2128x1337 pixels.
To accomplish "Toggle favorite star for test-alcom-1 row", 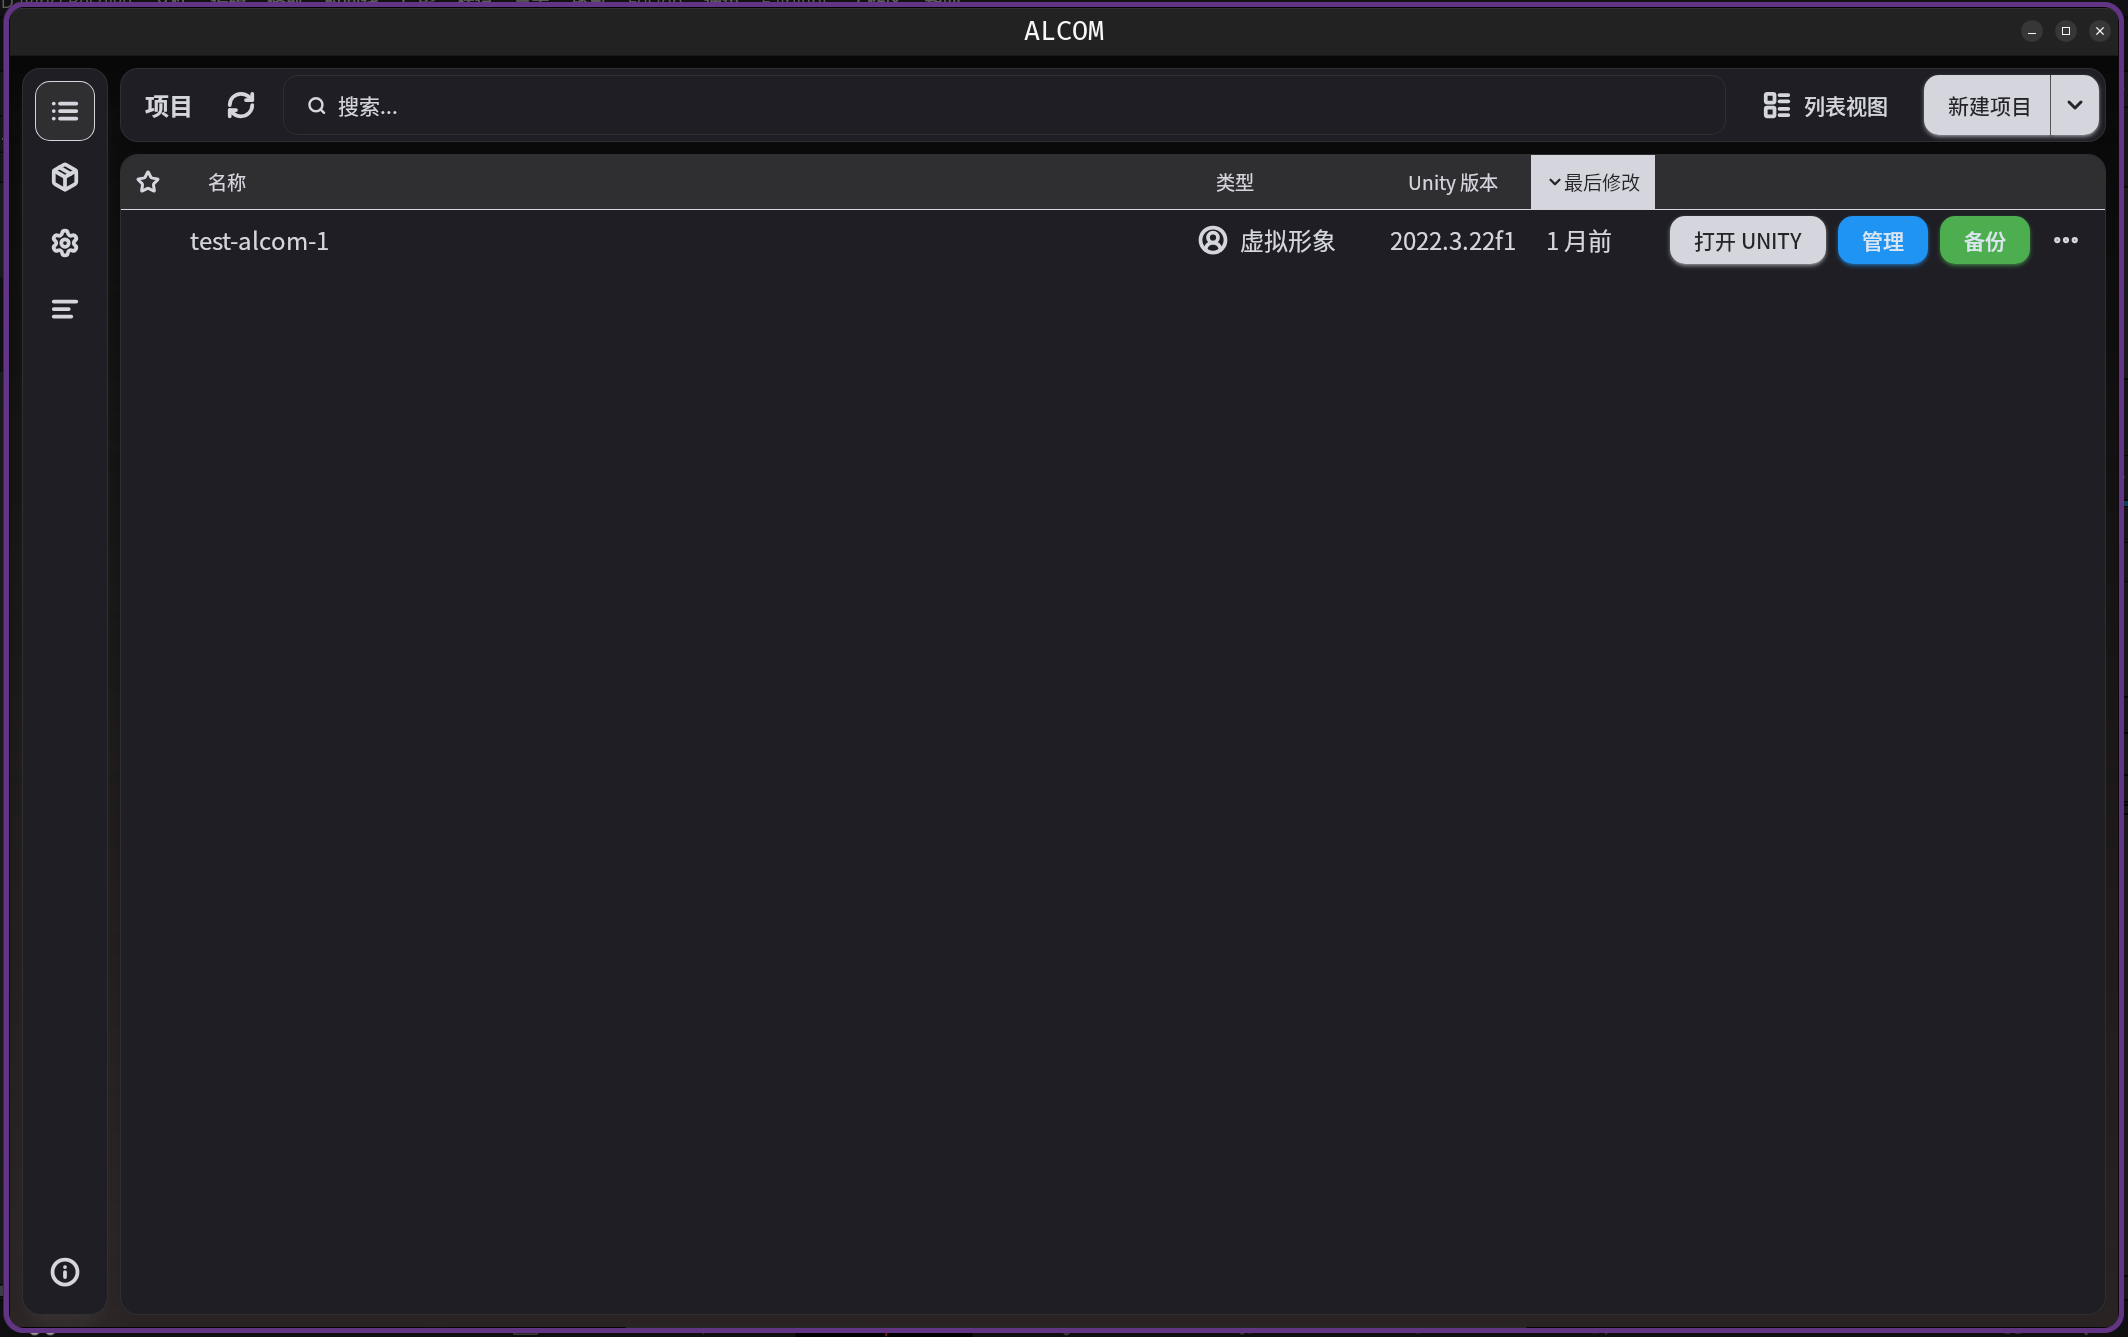I will tap(149, 241).
